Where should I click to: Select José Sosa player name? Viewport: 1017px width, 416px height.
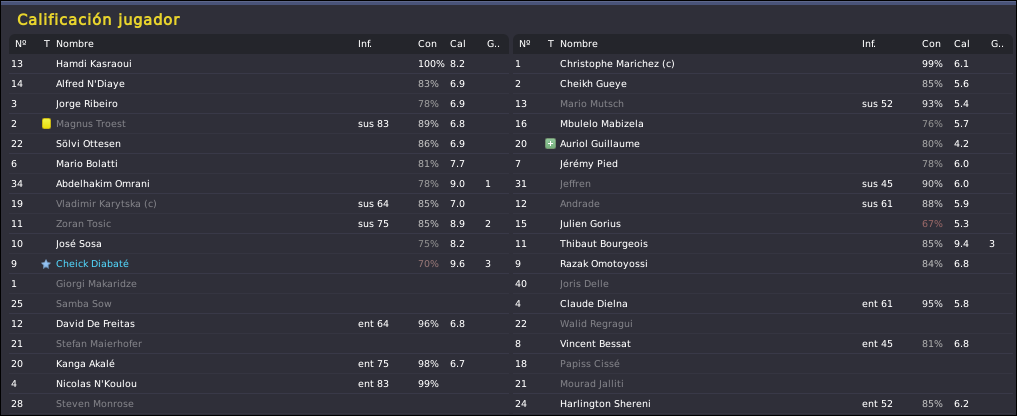(78, 244)
